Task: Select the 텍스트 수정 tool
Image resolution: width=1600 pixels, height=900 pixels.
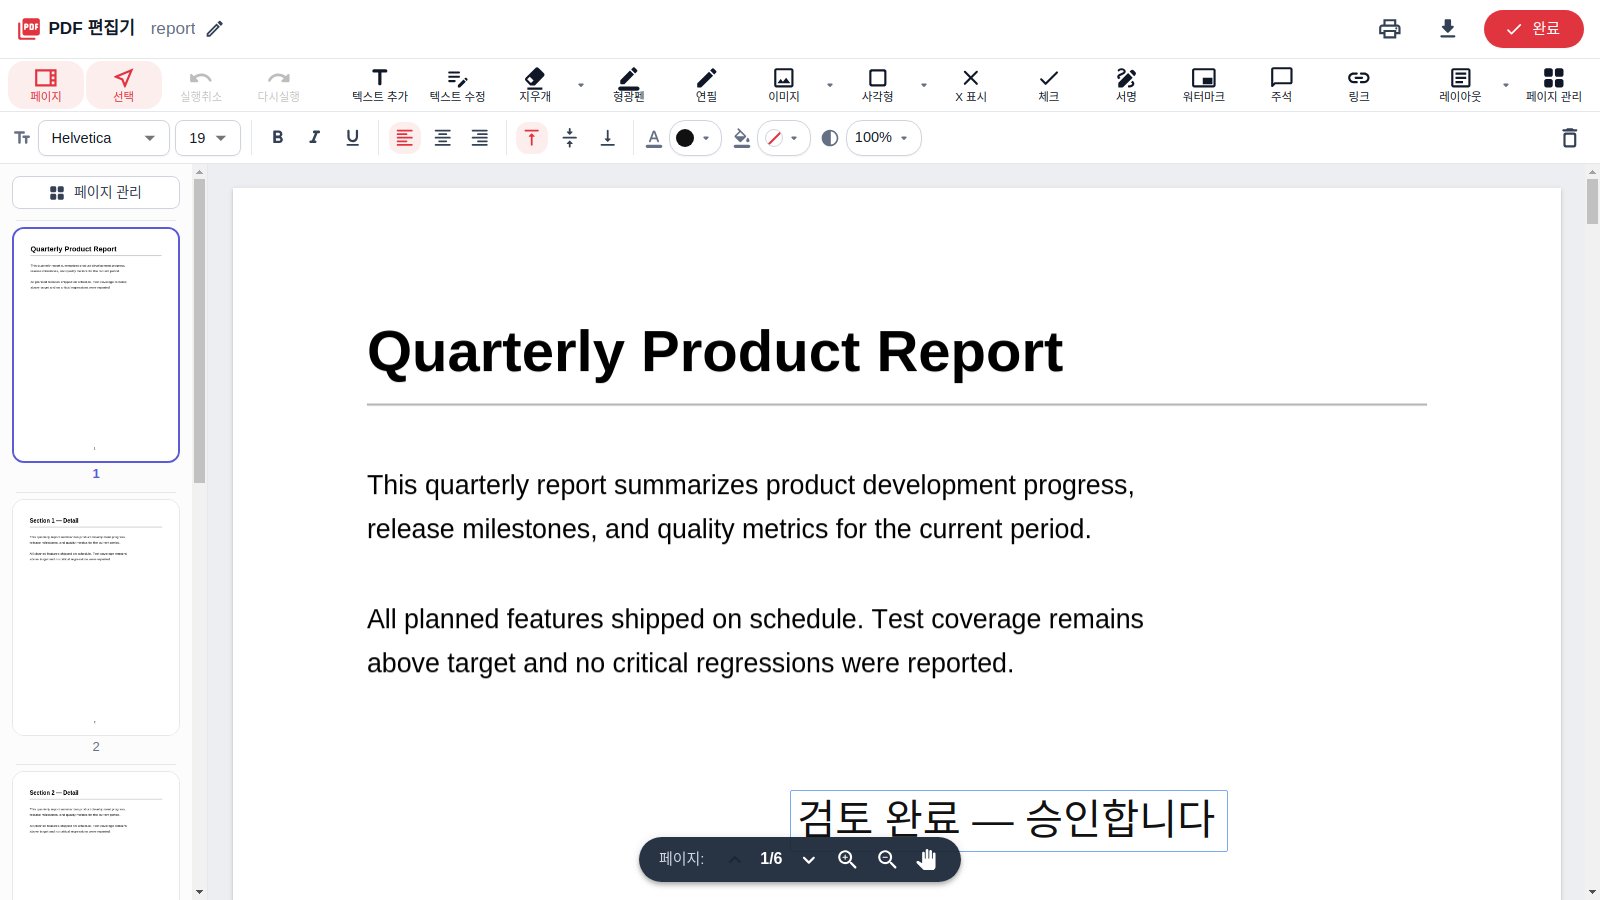Action: (458, 85)
